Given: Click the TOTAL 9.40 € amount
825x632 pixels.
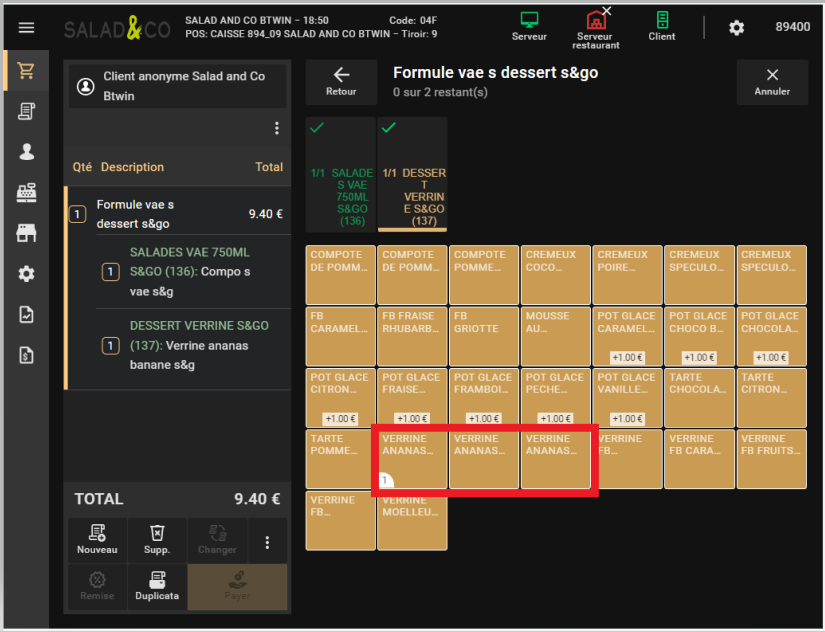Looking at the screenshot, I should 257,498.
